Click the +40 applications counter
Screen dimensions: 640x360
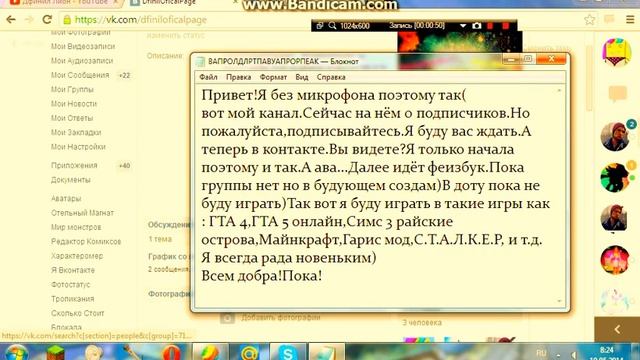coord(124,166)
